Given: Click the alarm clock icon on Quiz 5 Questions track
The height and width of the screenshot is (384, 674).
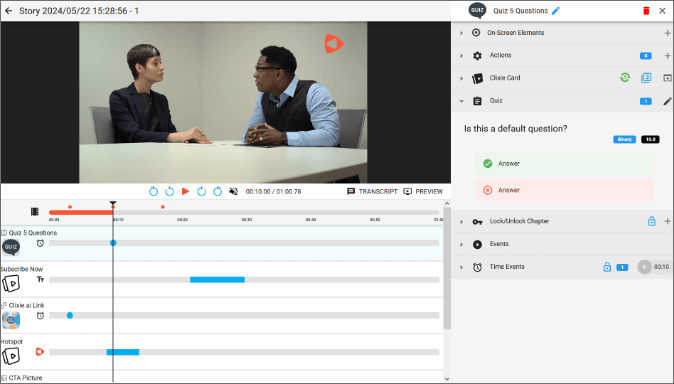Looking at the screenshot, I should [40, 243].
